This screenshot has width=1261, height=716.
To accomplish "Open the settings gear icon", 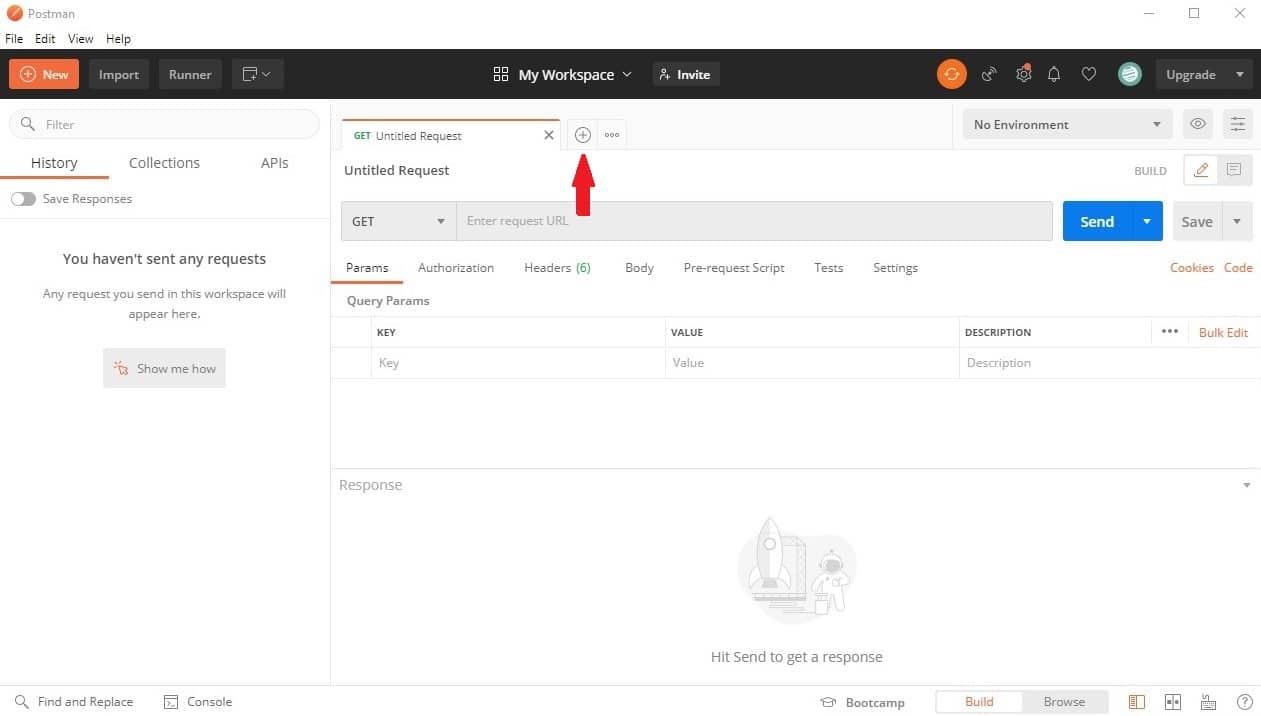I will (1023, 74).
